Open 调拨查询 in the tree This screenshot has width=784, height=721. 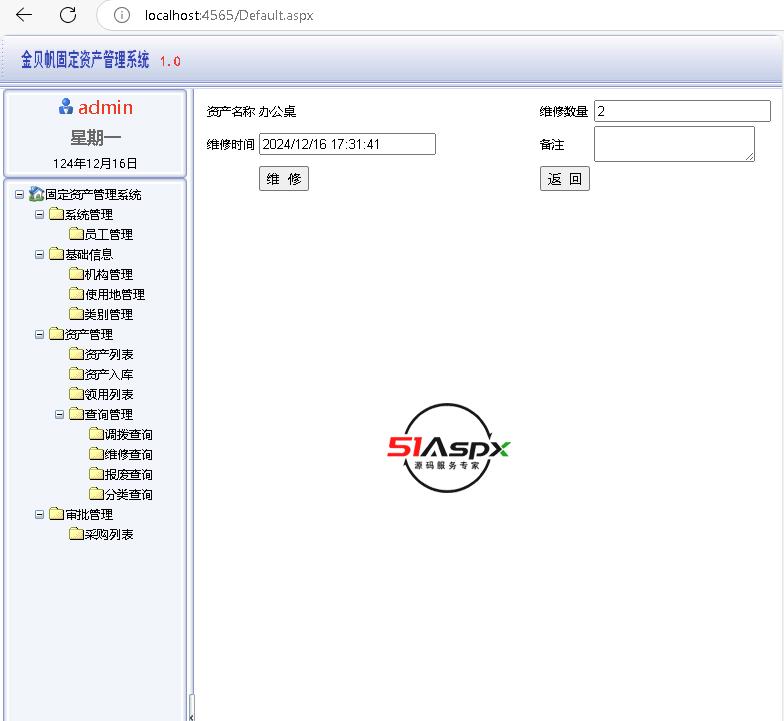pyautogui.click(x=128, y=434)
